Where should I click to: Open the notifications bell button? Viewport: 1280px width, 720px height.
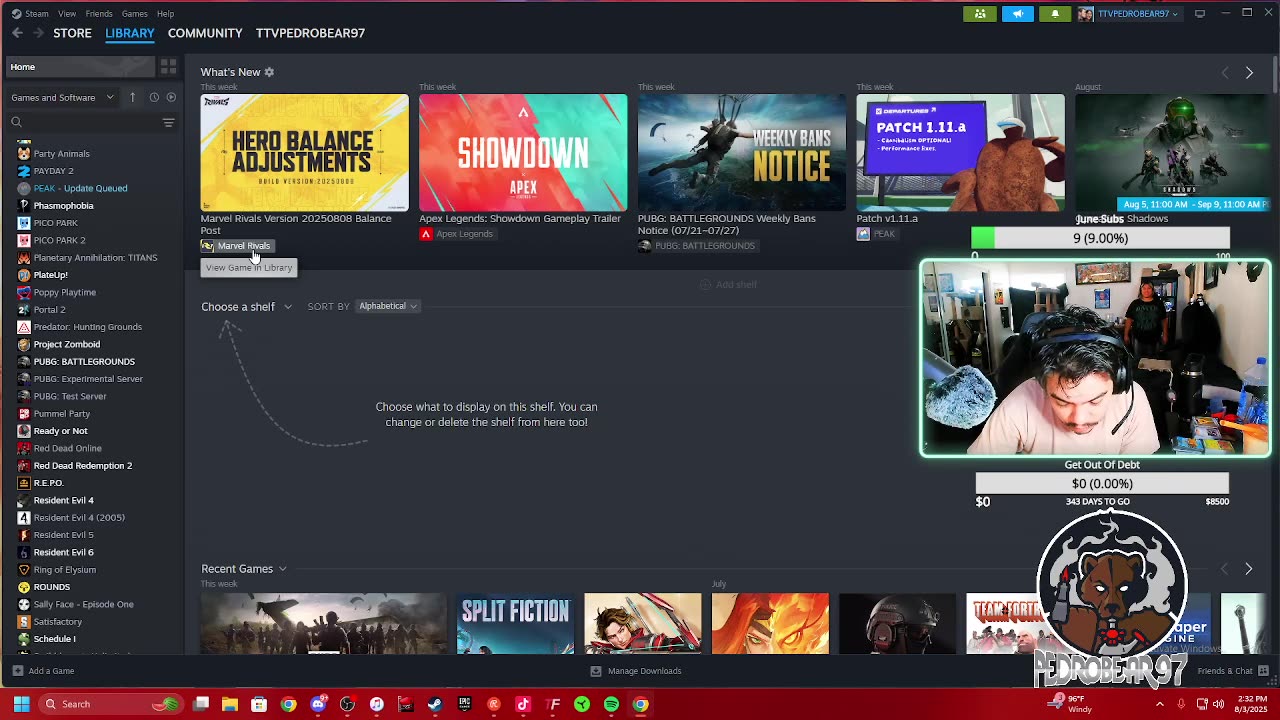point(1054,13)
